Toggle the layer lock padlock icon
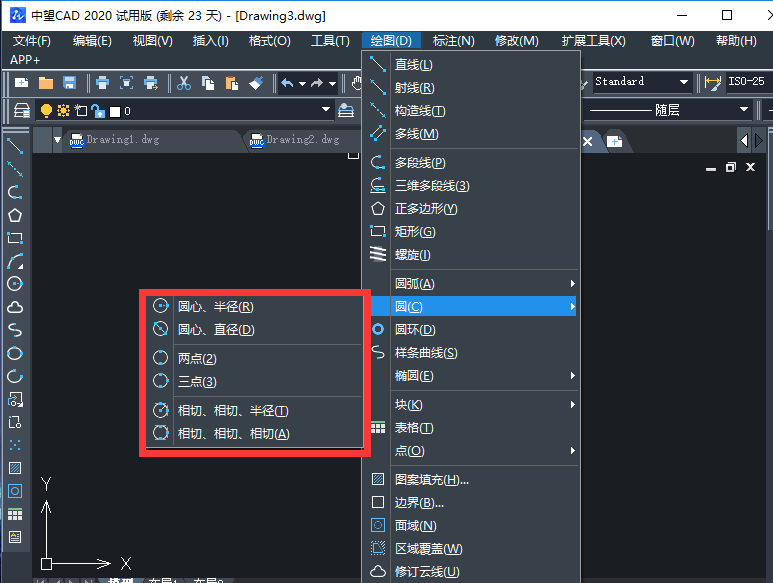This screenshot has width=773, height=583. 97,110
